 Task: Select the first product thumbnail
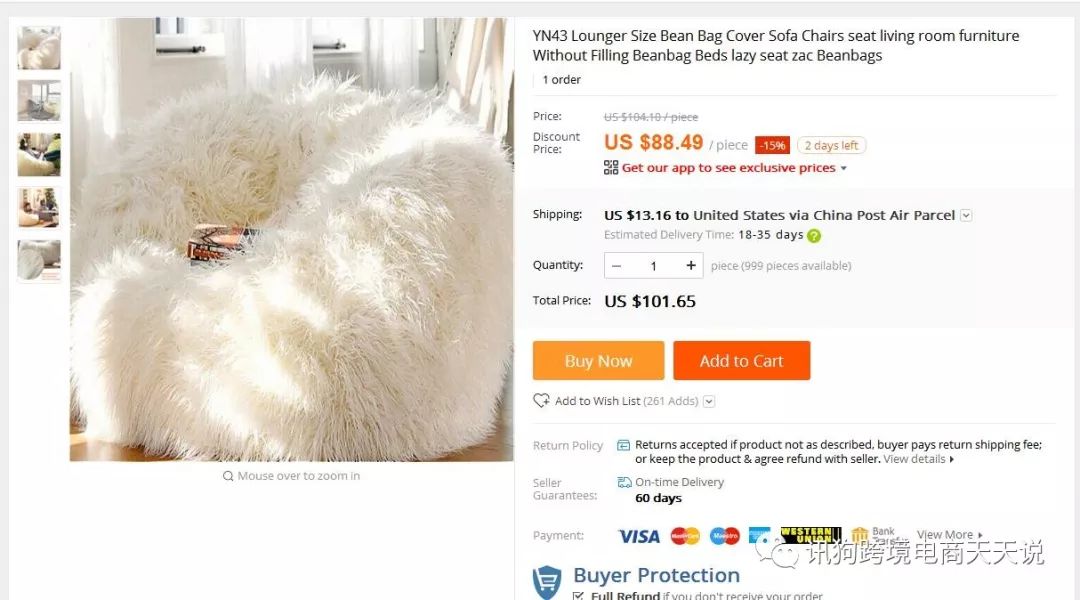pos(39,48)
